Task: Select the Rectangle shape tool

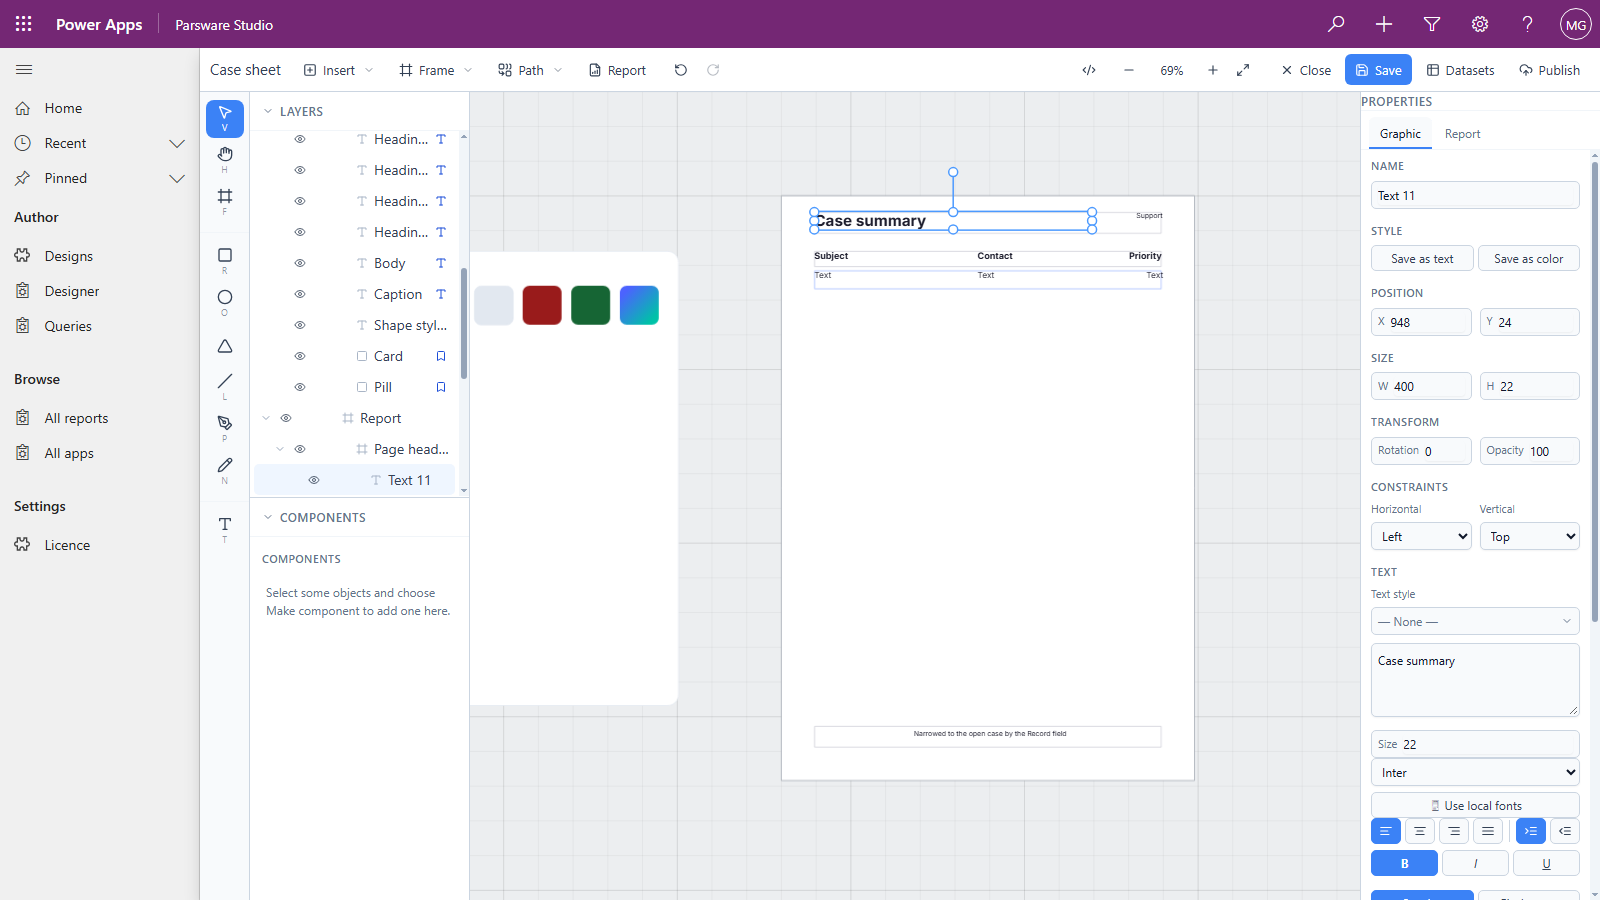Action: (x=225, y=260)
